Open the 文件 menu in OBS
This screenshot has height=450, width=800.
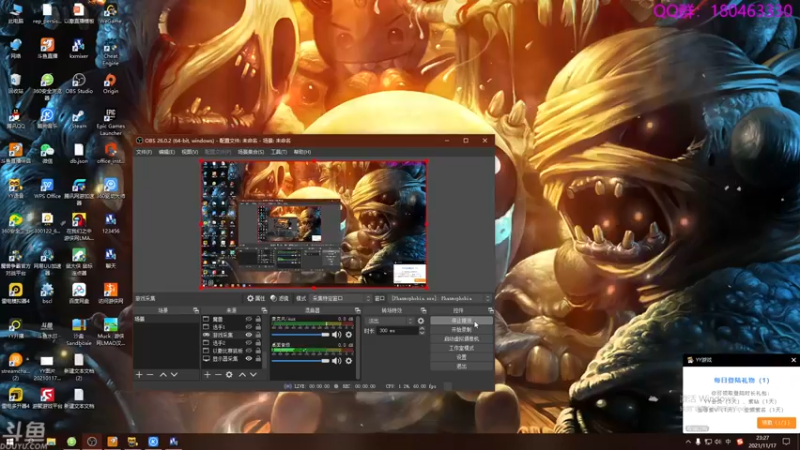coord(143,152)
